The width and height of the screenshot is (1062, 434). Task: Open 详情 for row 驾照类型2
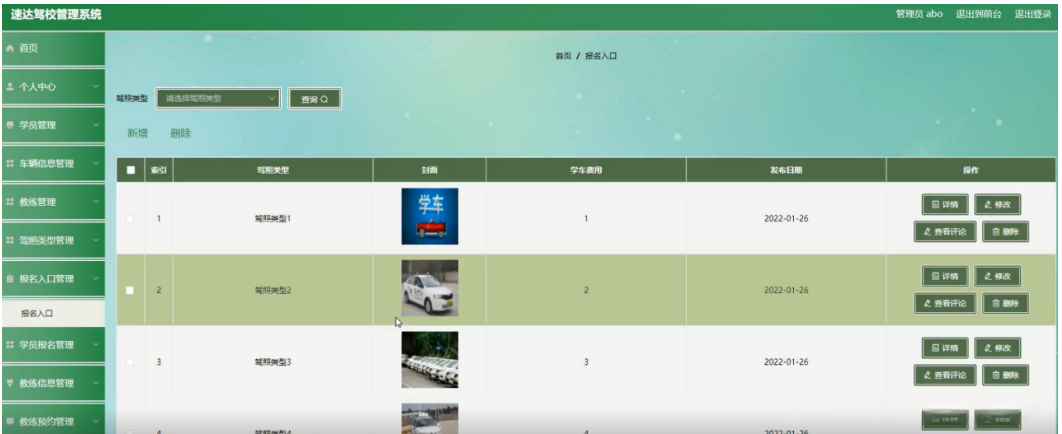(945, 276)
